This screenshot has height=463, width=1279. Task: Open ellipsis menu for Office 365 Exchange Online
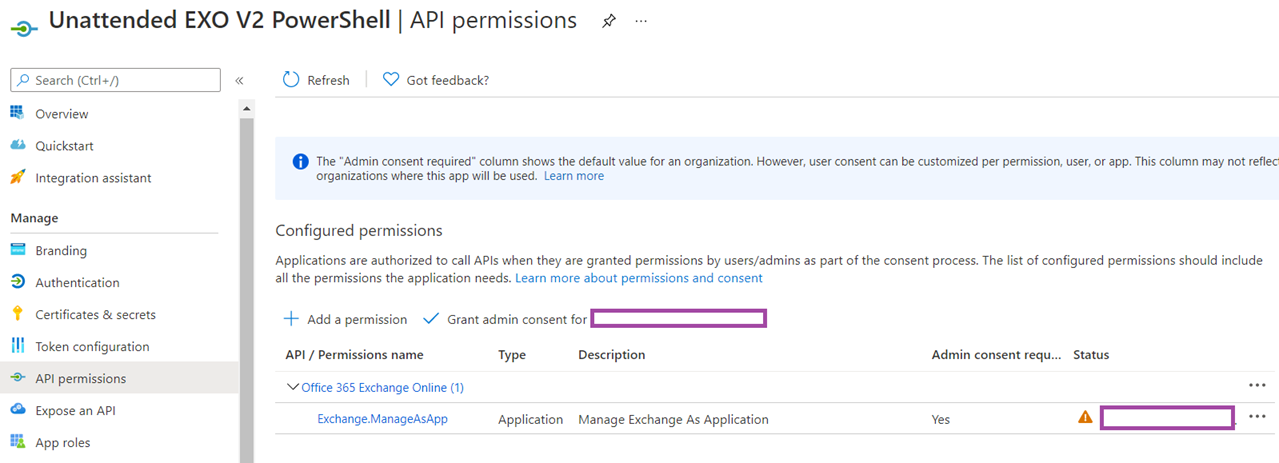(x=1257, y=385)
